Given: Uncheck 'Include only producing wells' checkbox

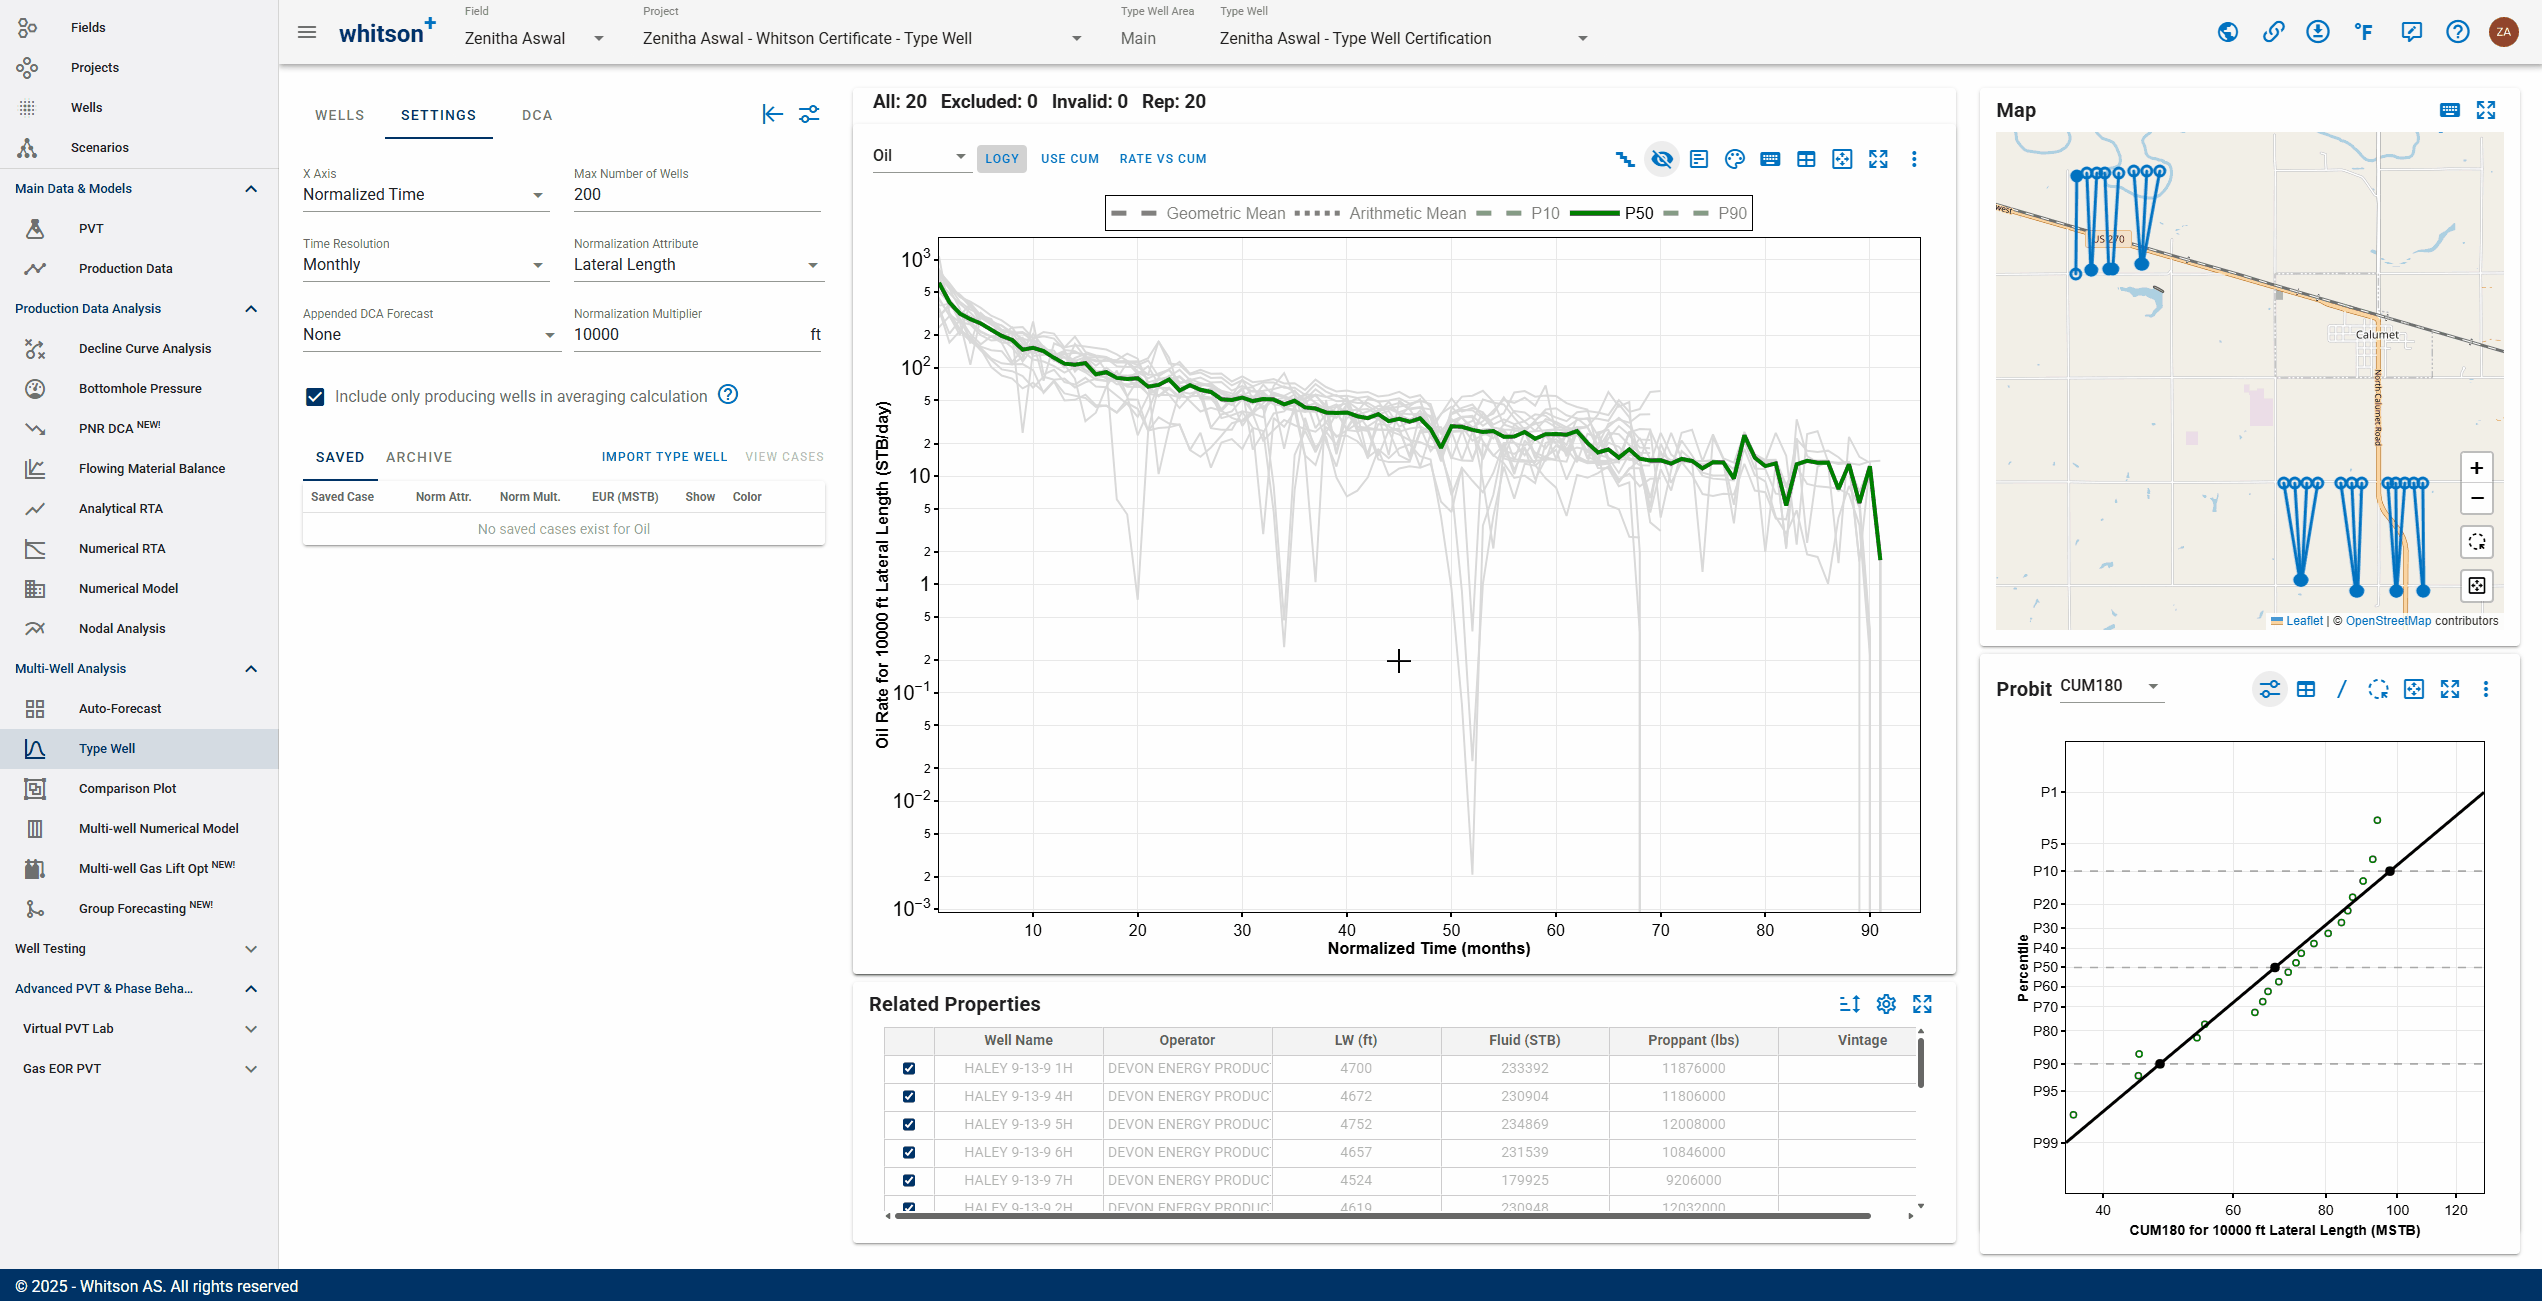Looking at the screenshot, I should point(315,397).
